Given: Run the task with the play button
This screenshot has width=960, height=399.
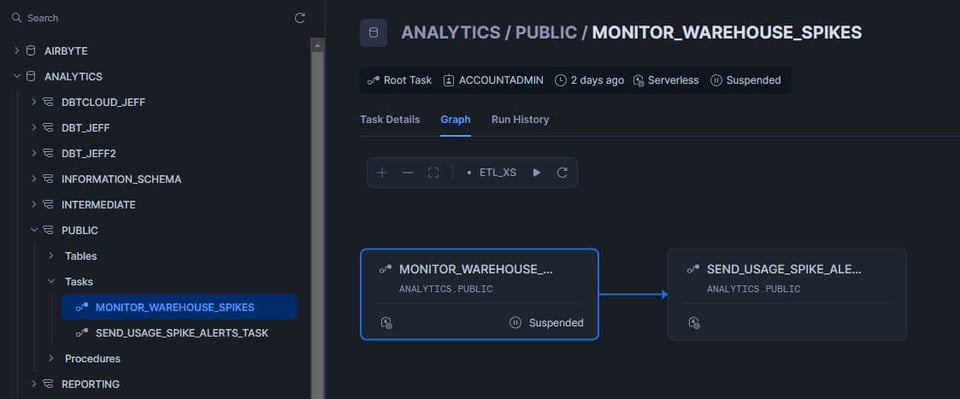Looking at the screenshot, I should [537, 173].
